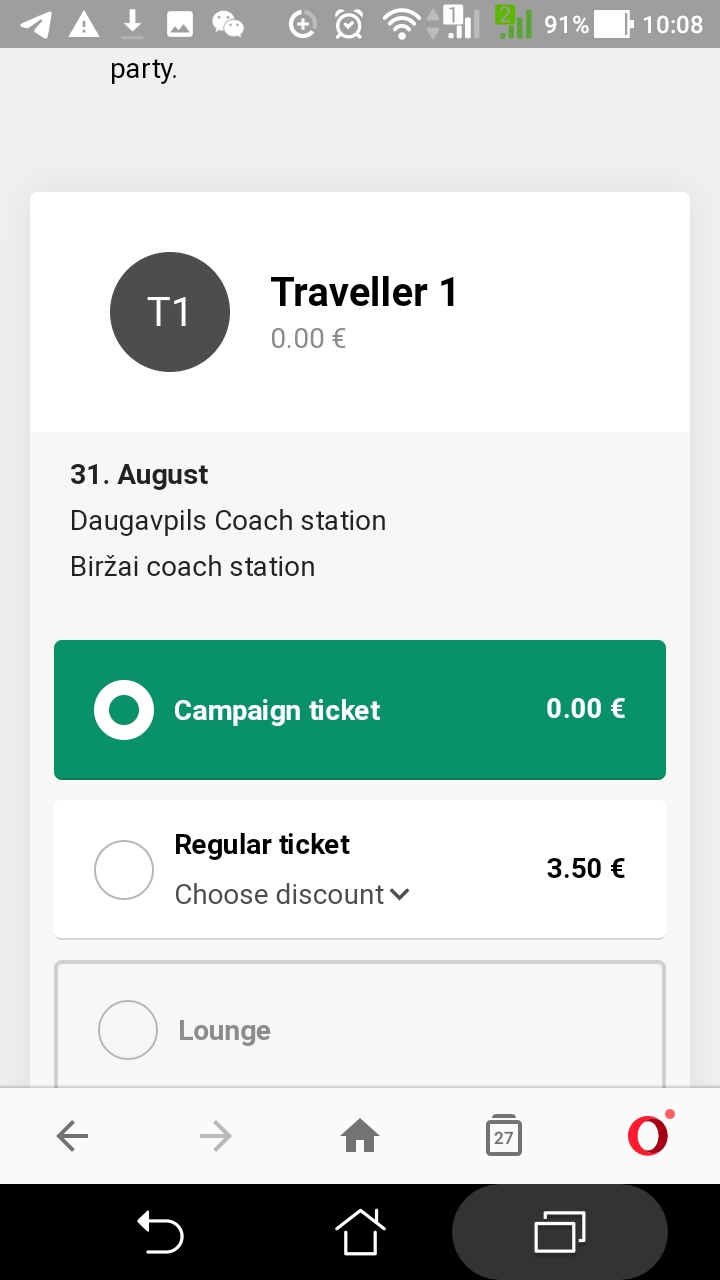
Task: Open the tabs counter showing 27
Action: point(504,1136)
